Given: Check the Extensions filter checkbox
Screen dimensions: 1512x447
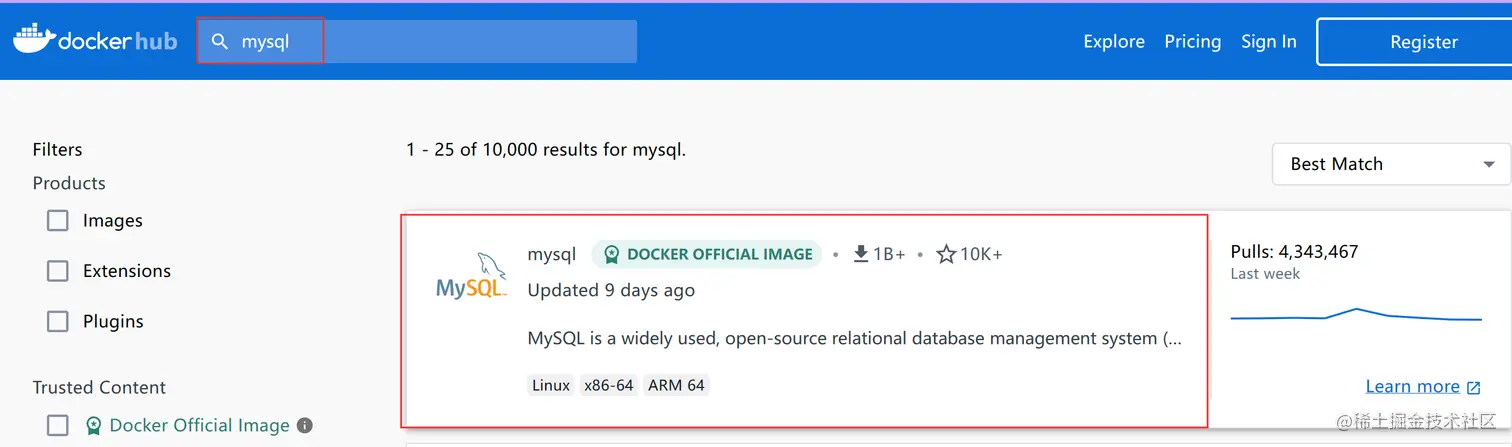Looking at the screenshot, I should (x=58, y=271).
